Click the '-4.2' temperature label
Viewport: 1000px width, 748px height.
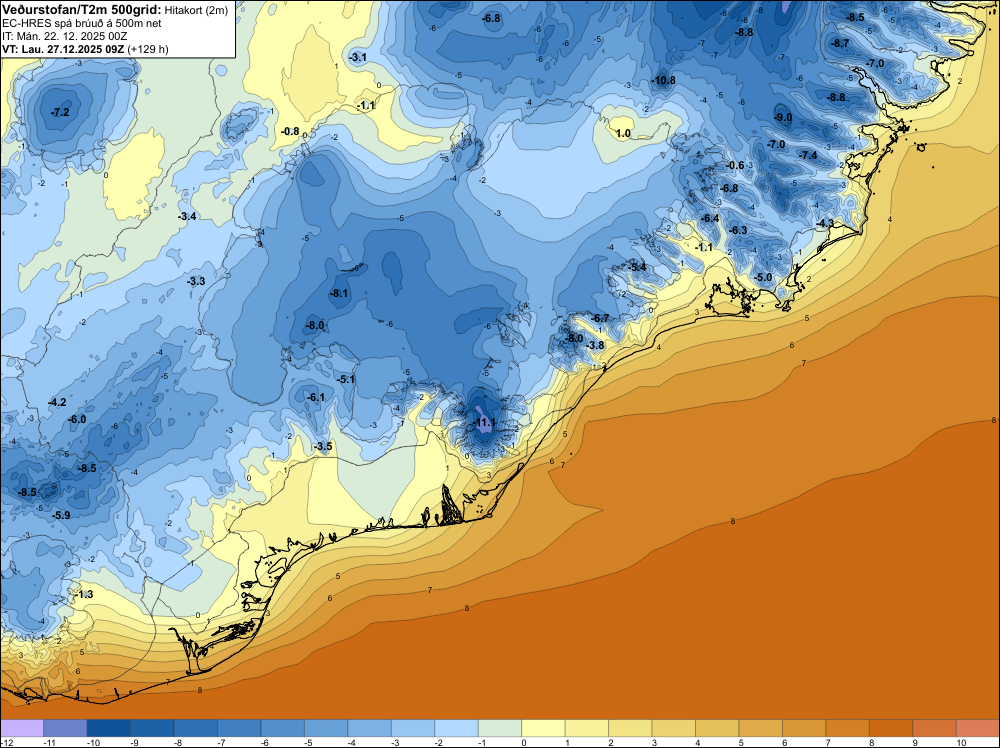57,402
